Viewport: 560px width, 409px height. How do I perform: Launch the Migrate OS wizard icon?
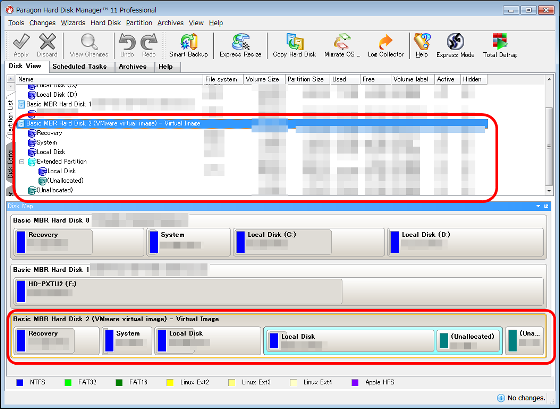[x=342, y=45]
